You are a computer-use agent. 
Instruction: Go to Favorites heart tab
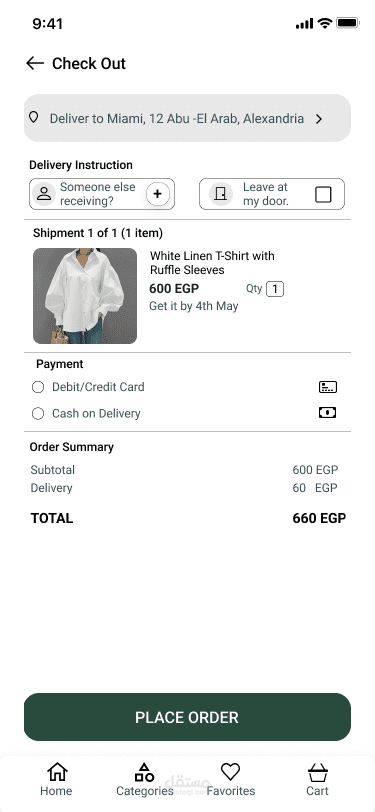tap(230, 779)
